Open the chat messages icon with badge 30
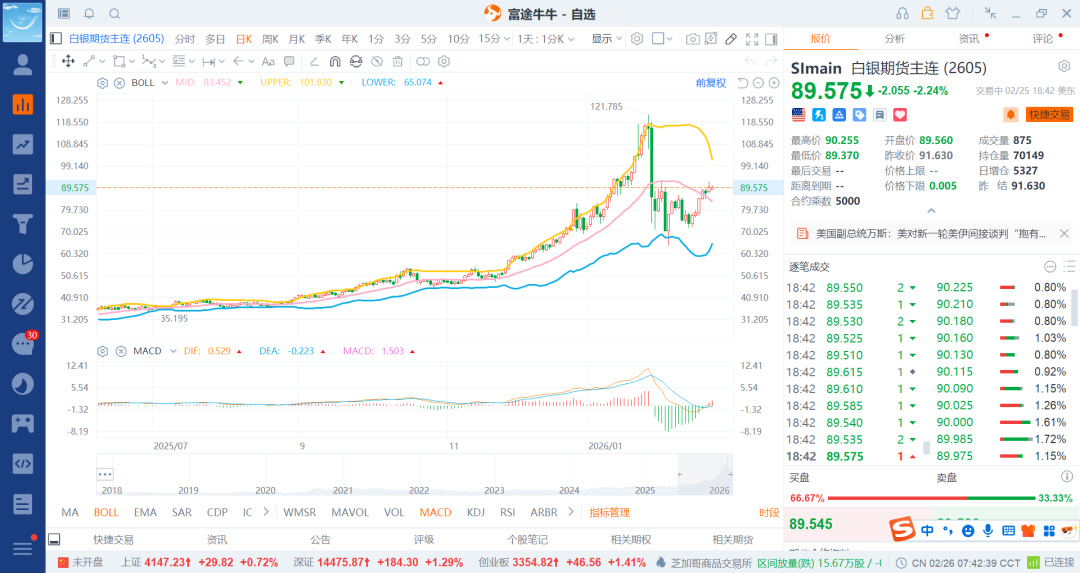This screenshot has height=573, width=1080. [x=23, y=344]
